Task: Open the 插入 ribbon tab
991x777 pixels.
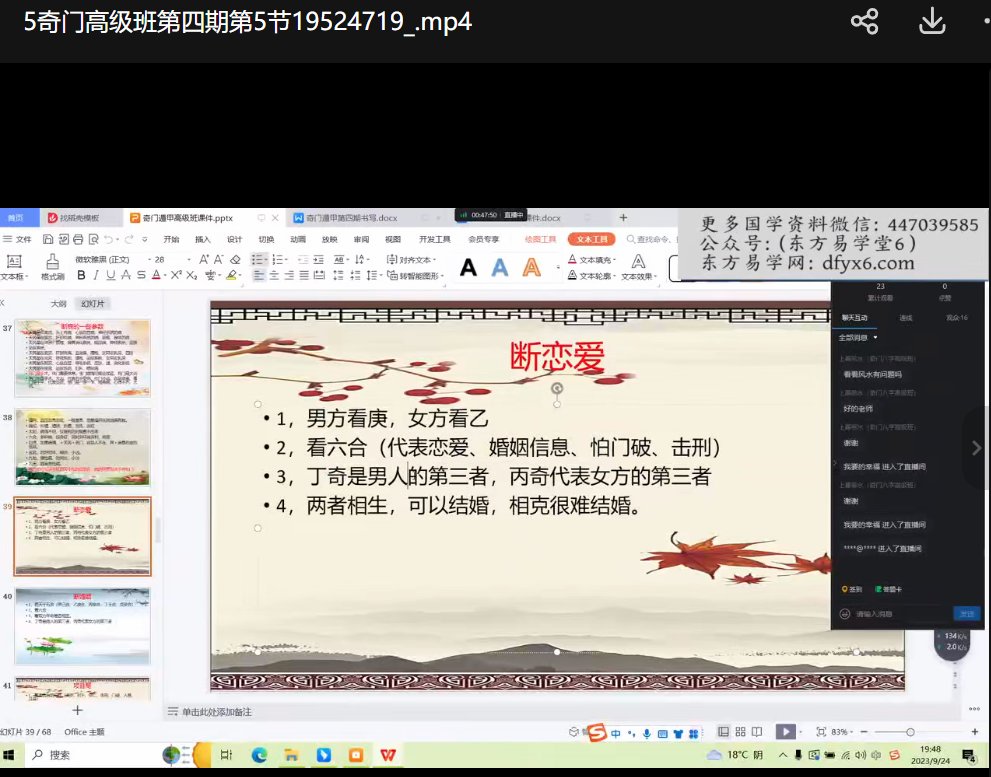Action: tap(203, 240)
